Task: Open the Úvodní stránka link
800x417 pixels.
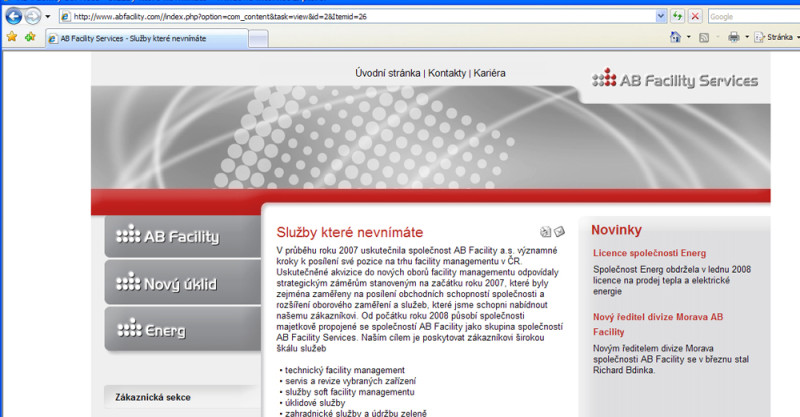Action: (x=388, y=73)
